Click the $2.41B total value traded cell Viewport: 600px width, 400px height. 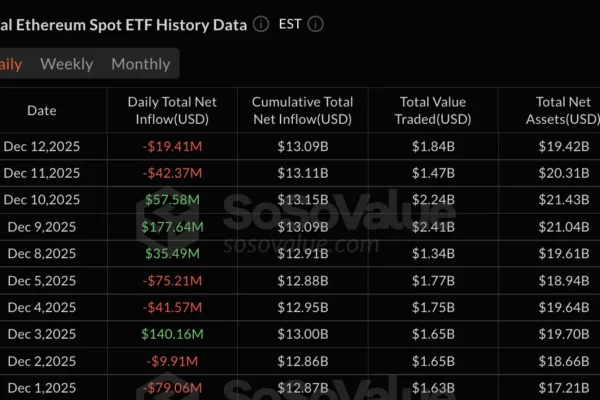click(x=433, y=226)
